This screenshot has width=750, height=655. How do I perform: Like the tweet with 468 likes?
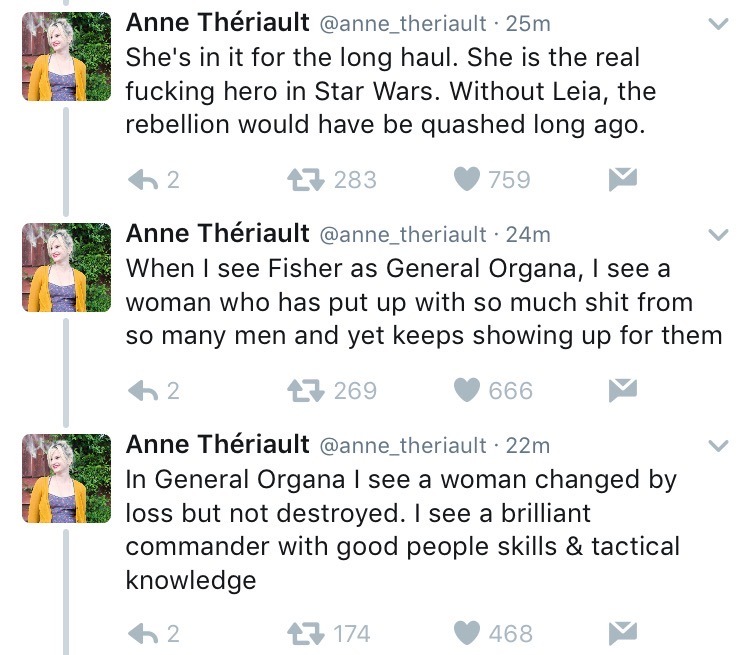(x=467, y=632)
